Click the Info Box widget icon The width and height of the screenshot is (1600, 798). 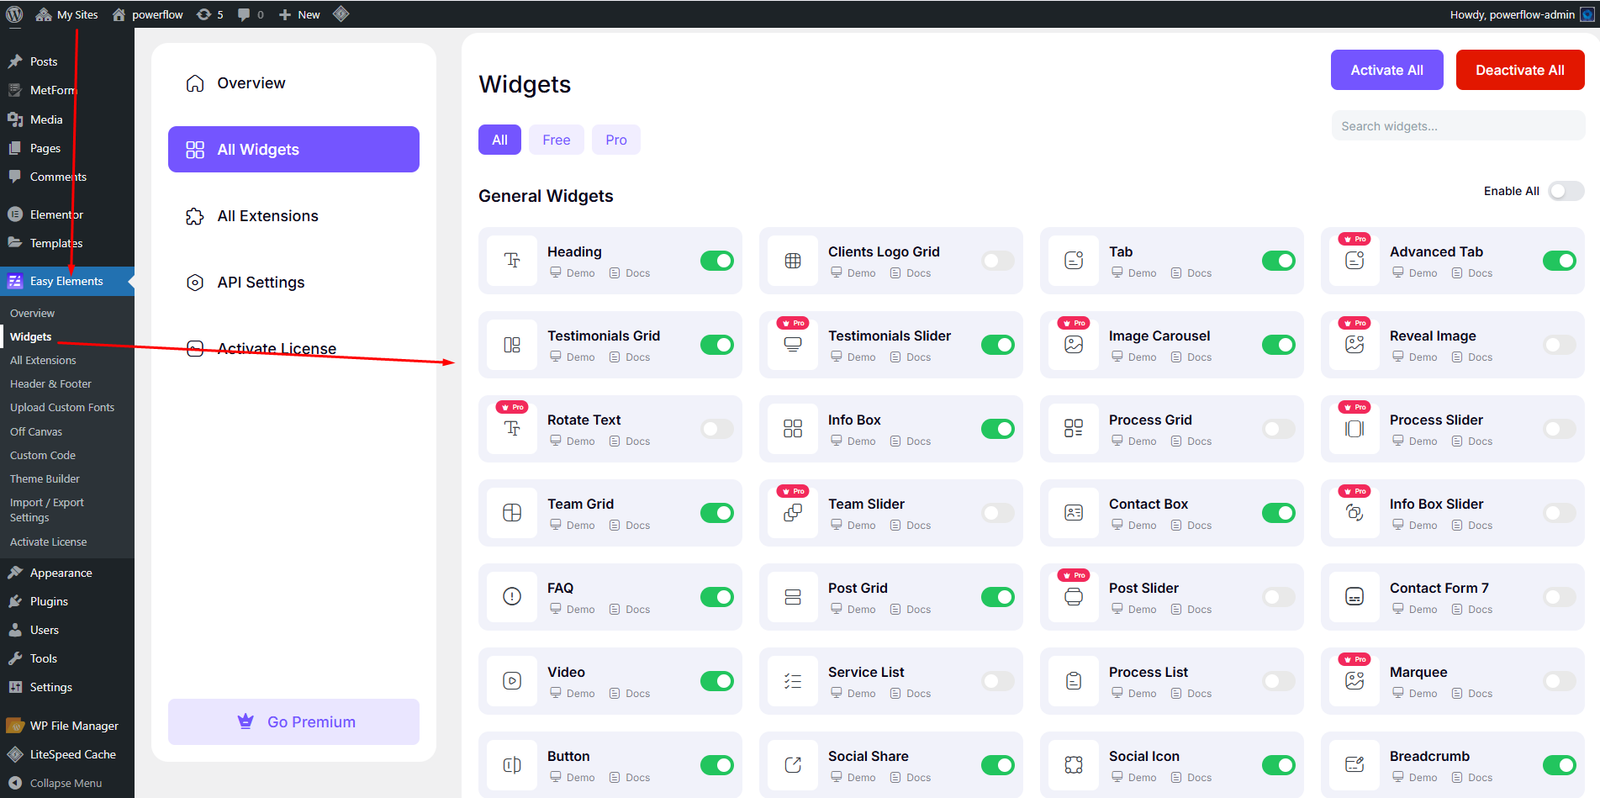tap(793, 429)
